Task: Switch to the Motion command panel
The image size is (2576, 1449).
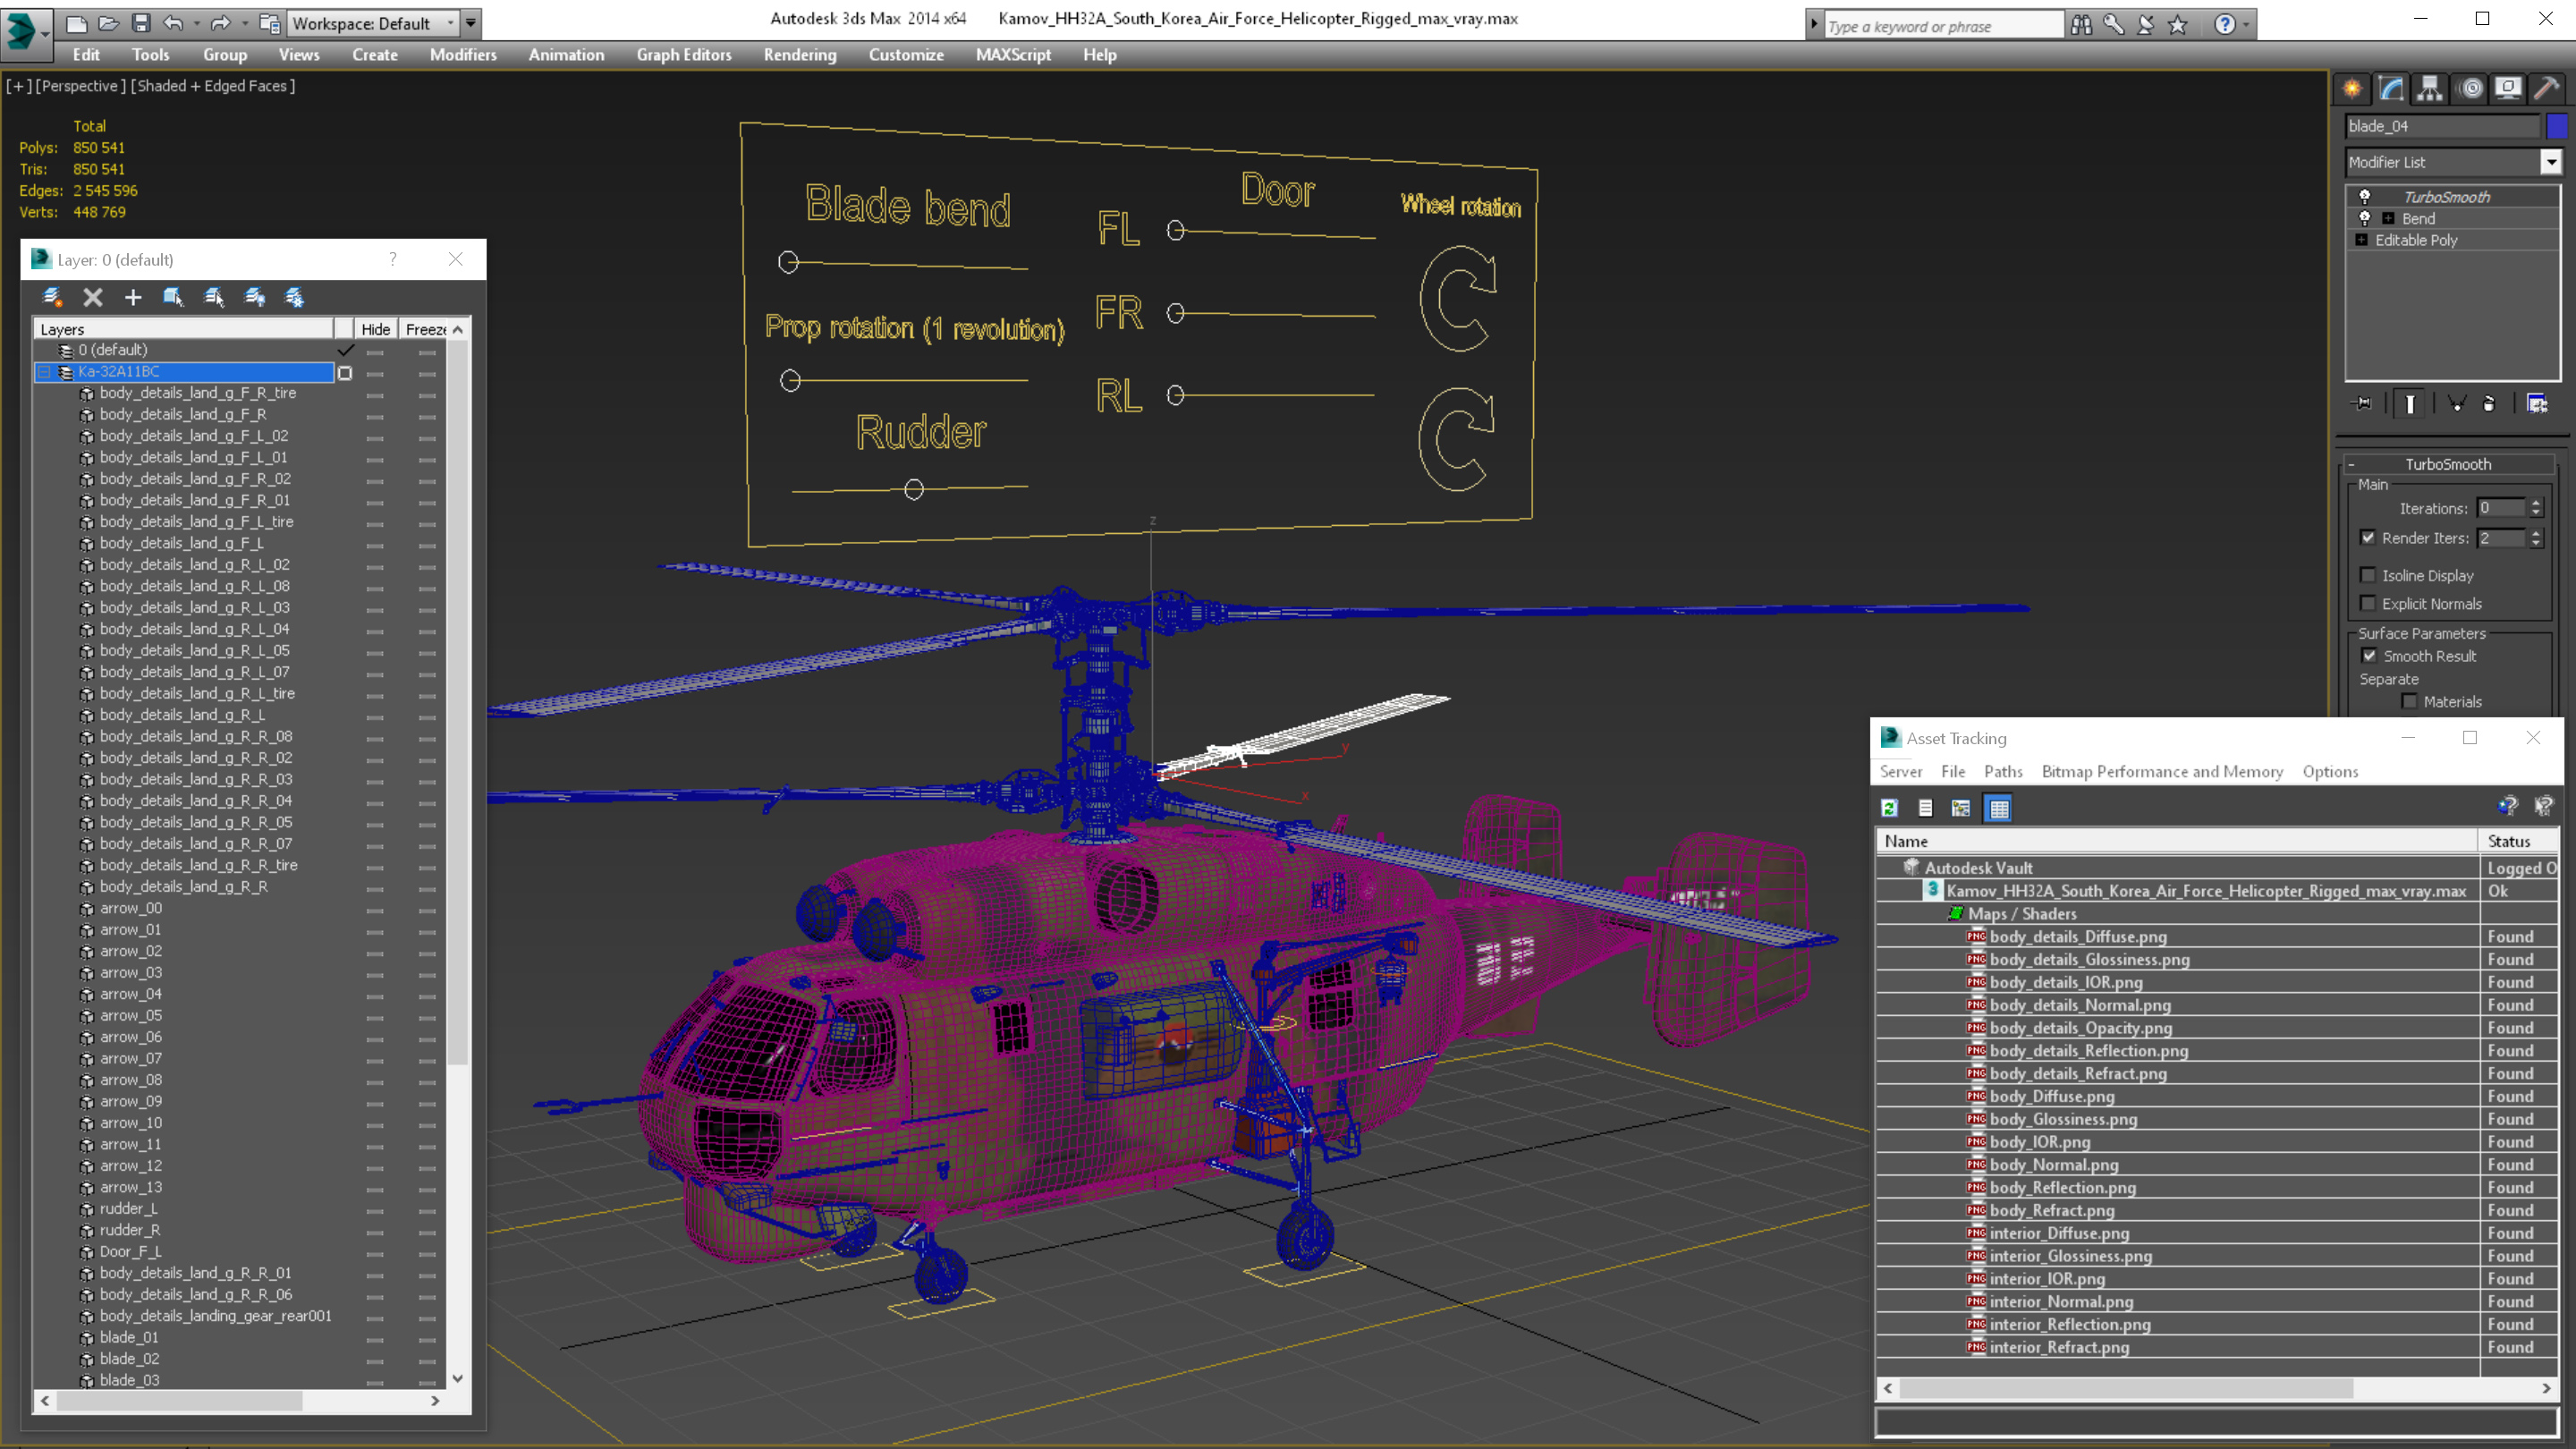Action: [2471, 89]
